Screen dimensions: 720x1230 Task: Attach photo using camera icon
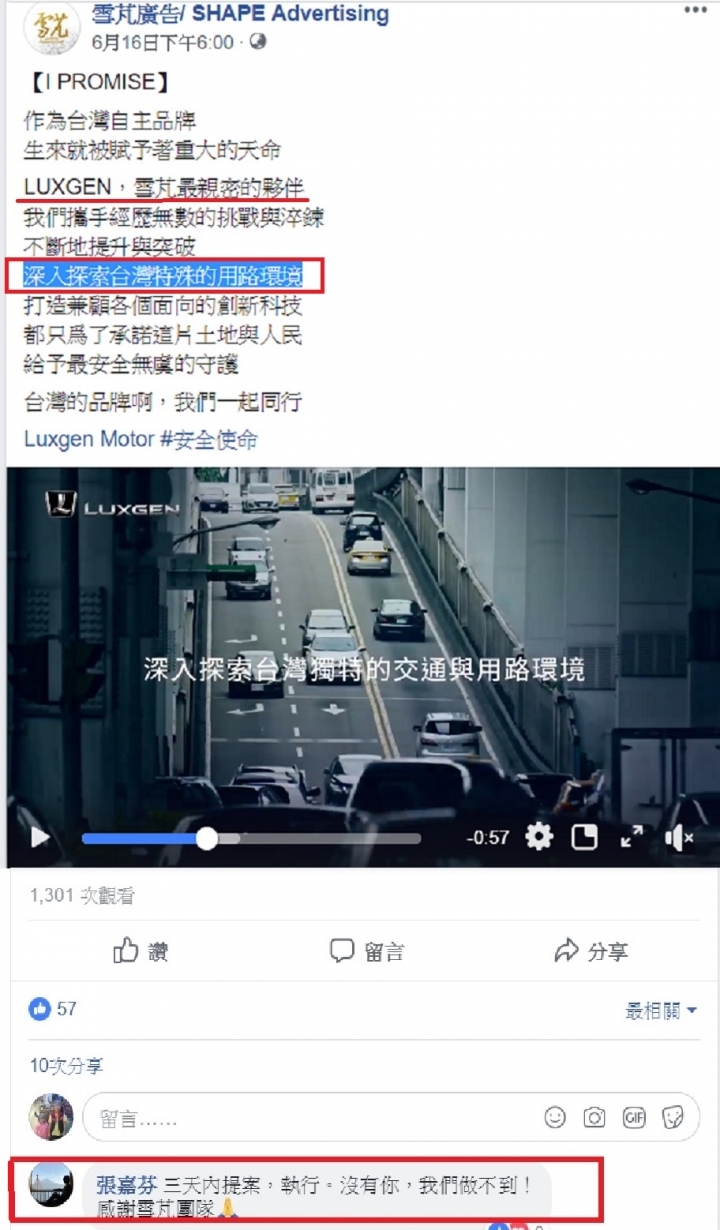tap(595, 1117)
